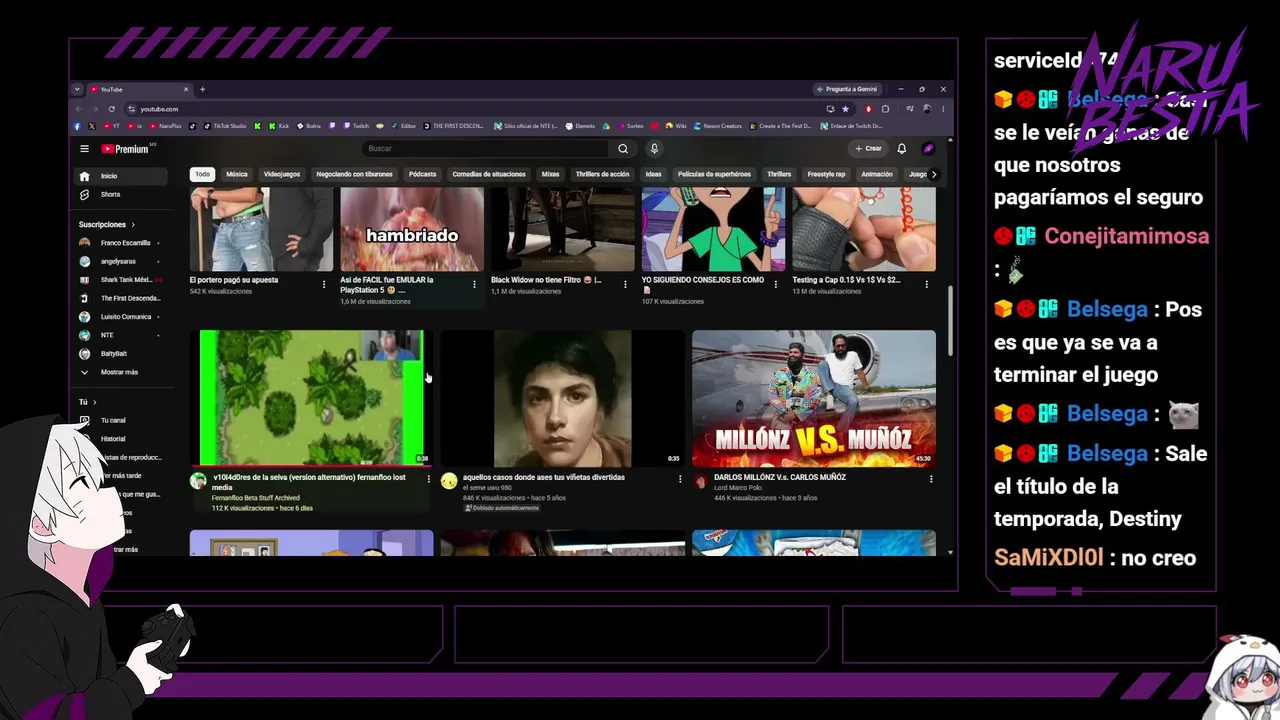Click the Pregunta a Gemini button
This screenshot has width=1280, height=720.
pos(847,89)
